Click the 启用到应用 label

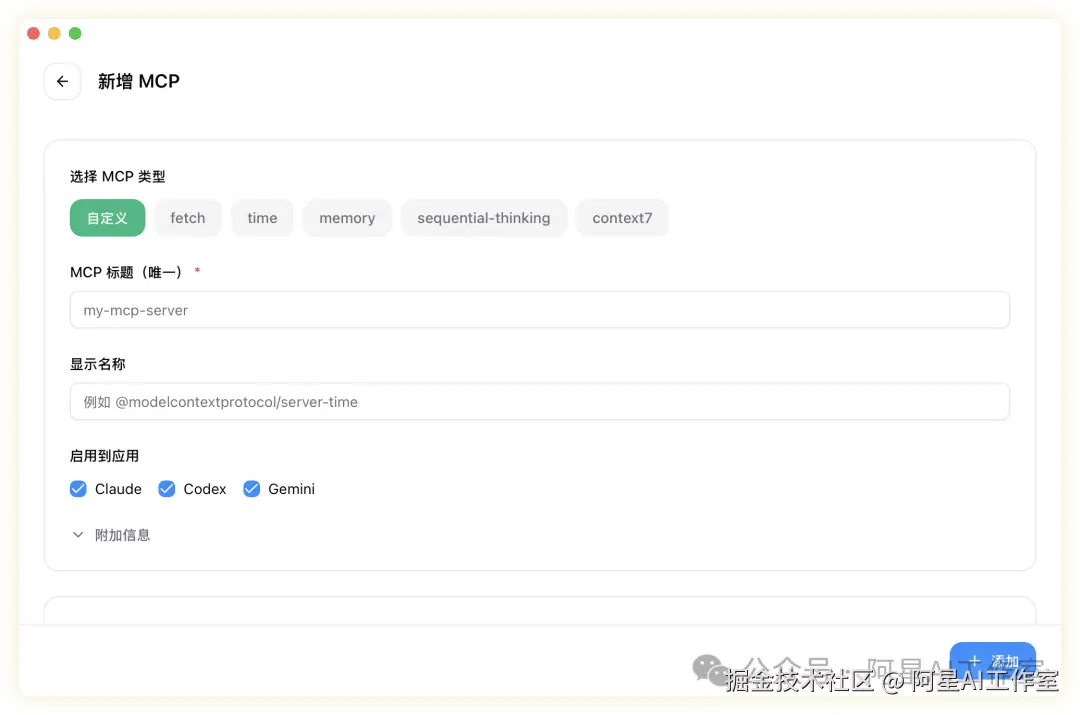[104, 456]
